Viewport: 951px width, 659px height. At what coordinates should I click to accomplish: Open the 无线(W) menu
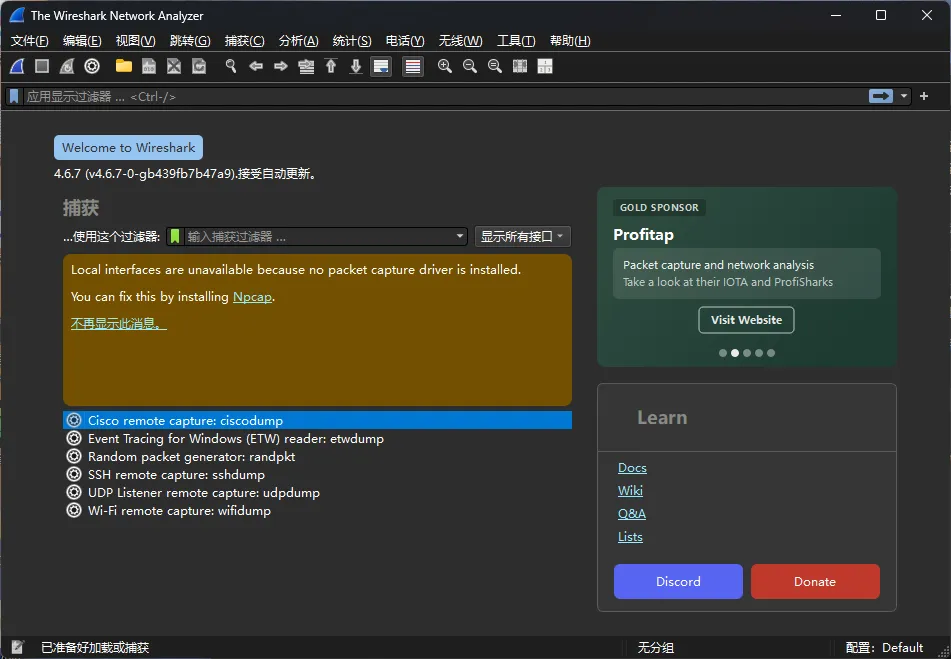[460, 41]
